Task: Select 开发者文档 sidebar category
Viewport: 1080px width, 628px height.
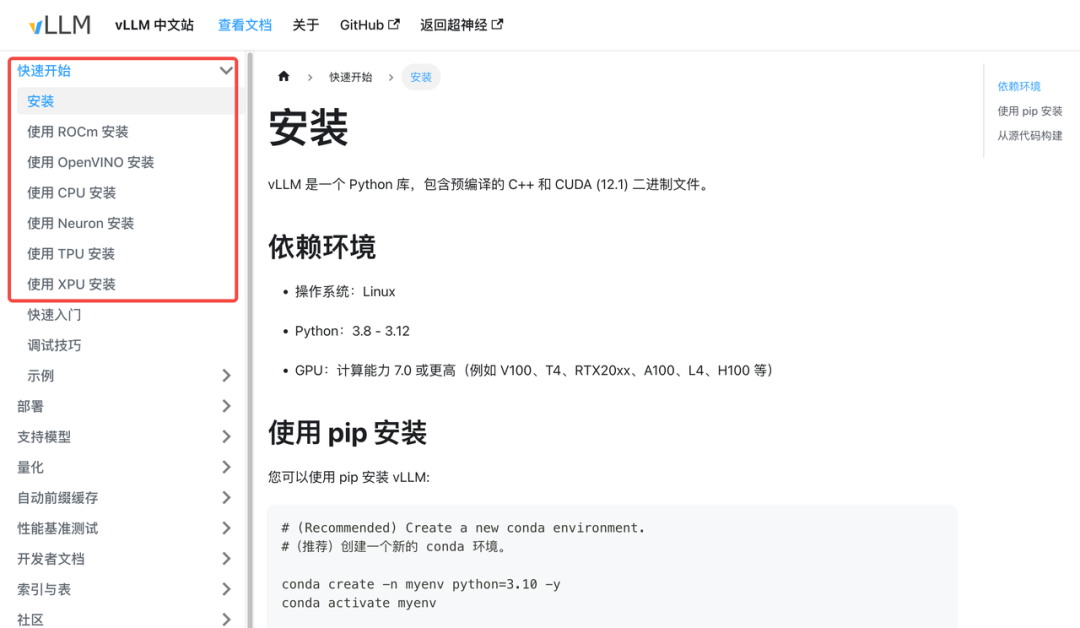Action: pos(51,558)
